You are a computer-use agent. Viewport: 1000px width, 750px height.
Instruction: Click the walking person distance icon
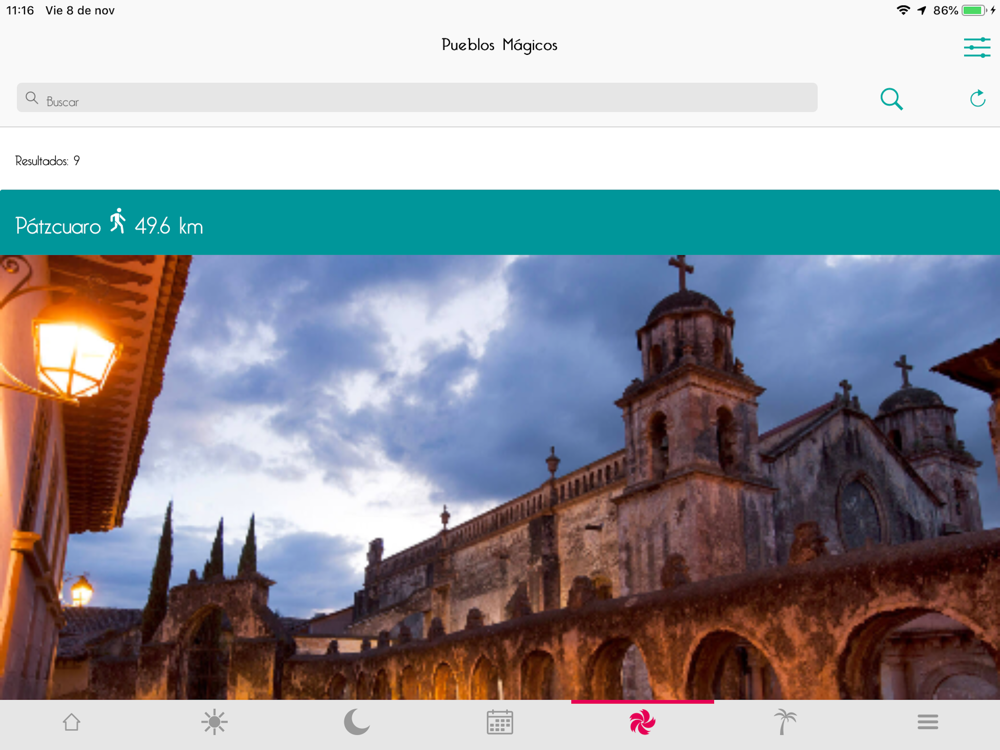[118, 222]
